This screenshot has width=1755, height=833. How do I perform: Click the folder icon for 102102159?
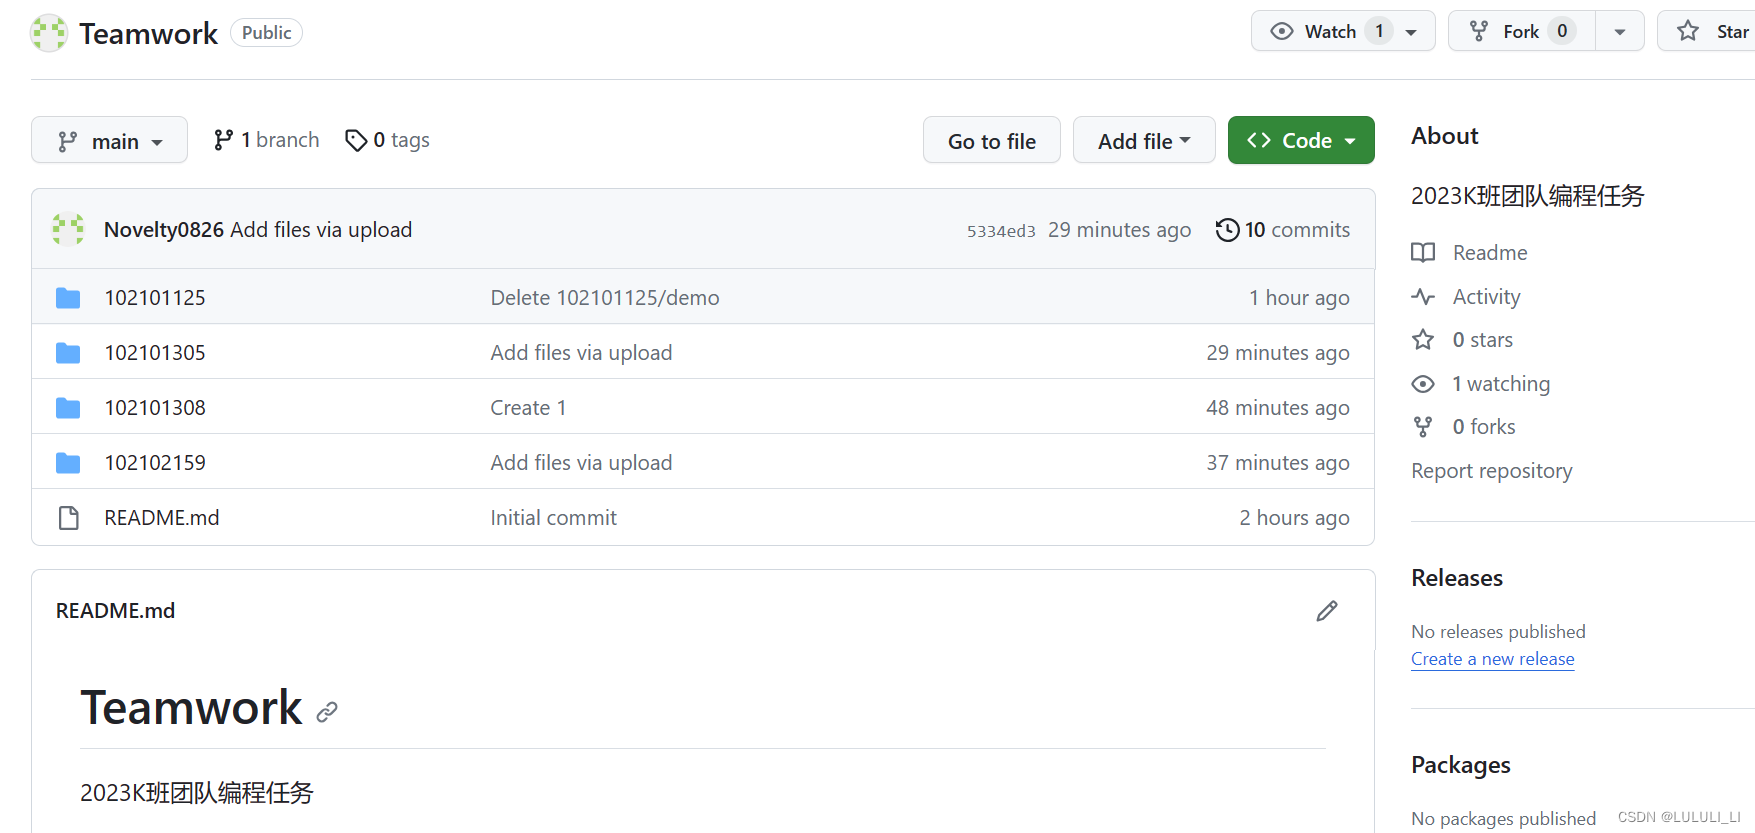(68, 463)
